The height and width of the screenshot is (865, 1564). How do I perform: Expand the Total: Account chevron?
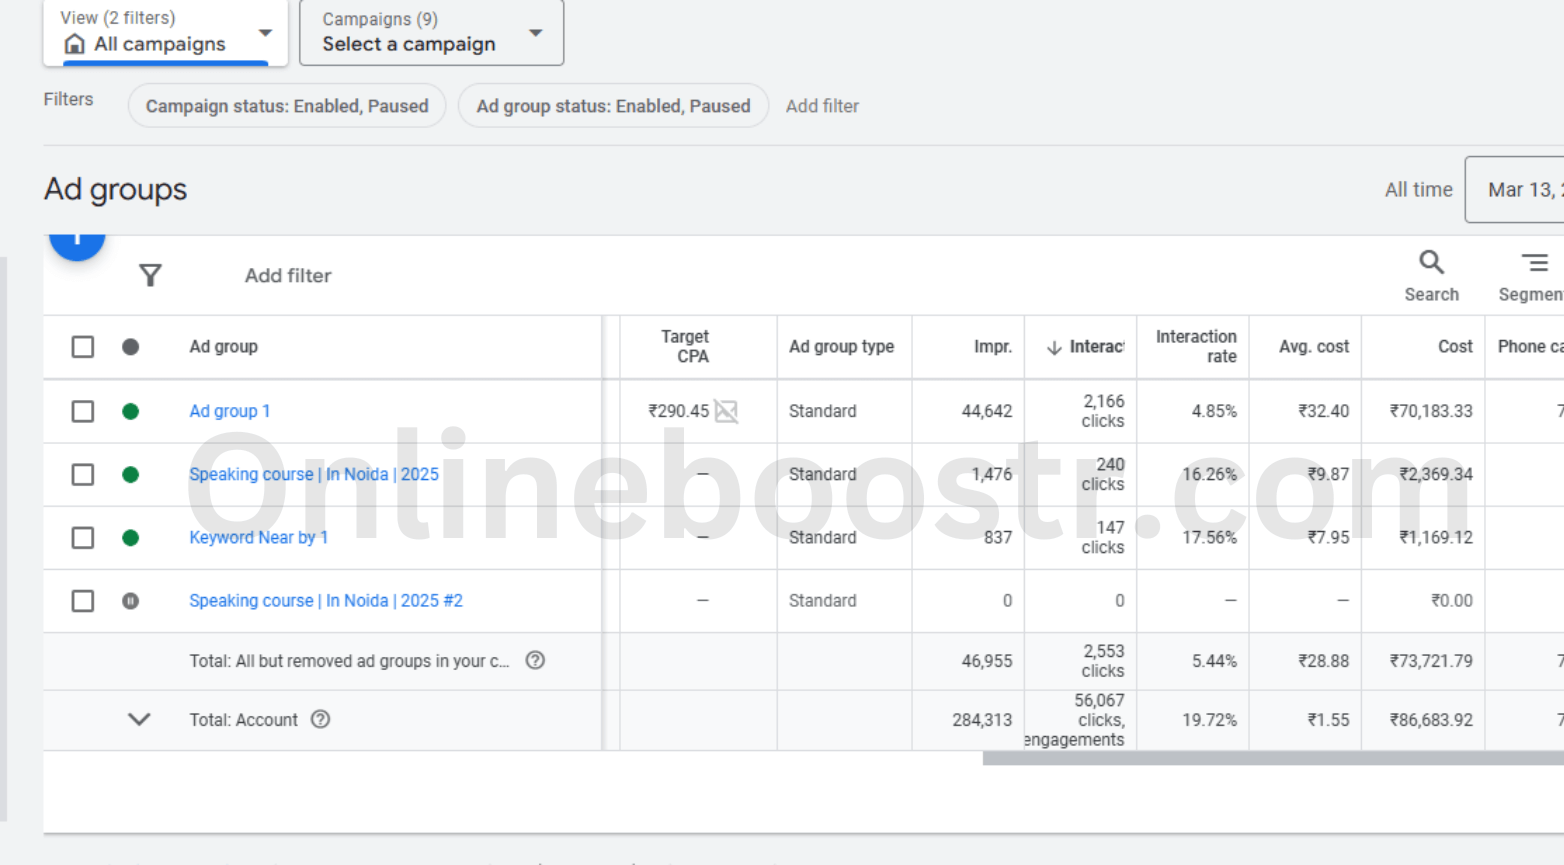point(139,720)
